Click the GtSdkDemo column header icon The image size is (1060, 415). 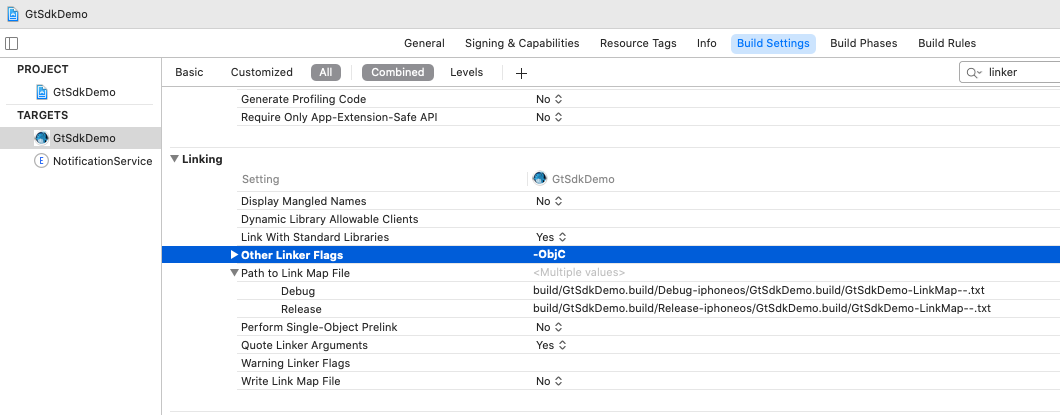(540, 179)
